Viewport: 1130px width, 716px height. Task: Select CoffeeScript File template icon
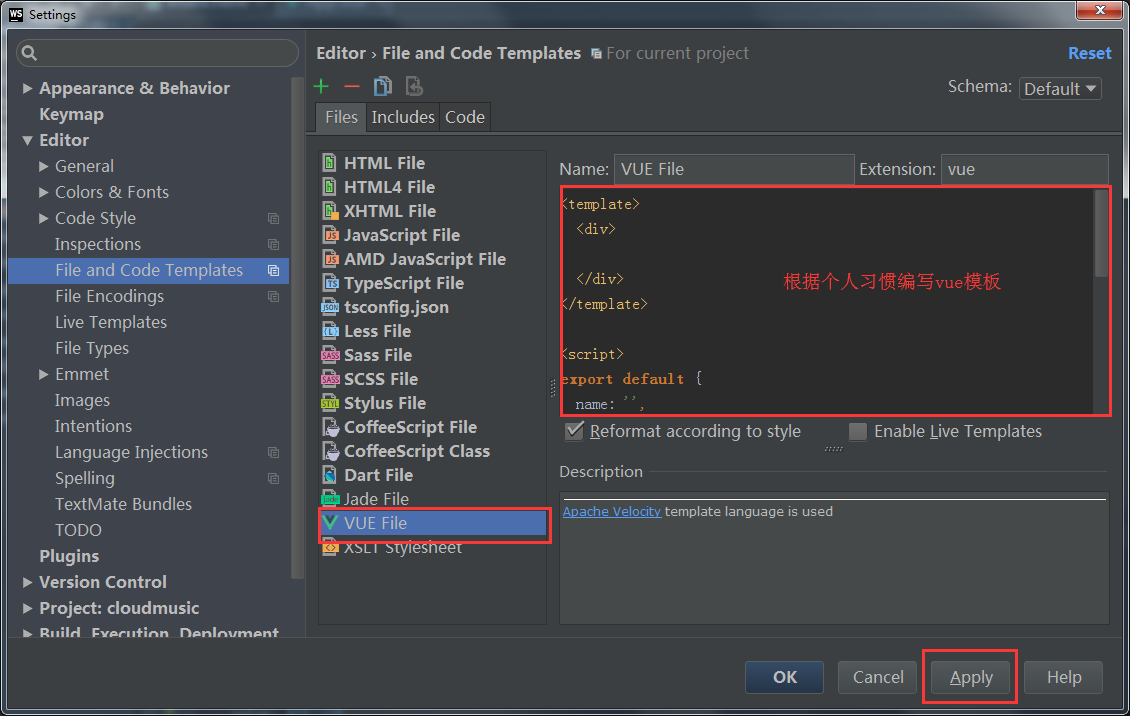pos(331,427)
